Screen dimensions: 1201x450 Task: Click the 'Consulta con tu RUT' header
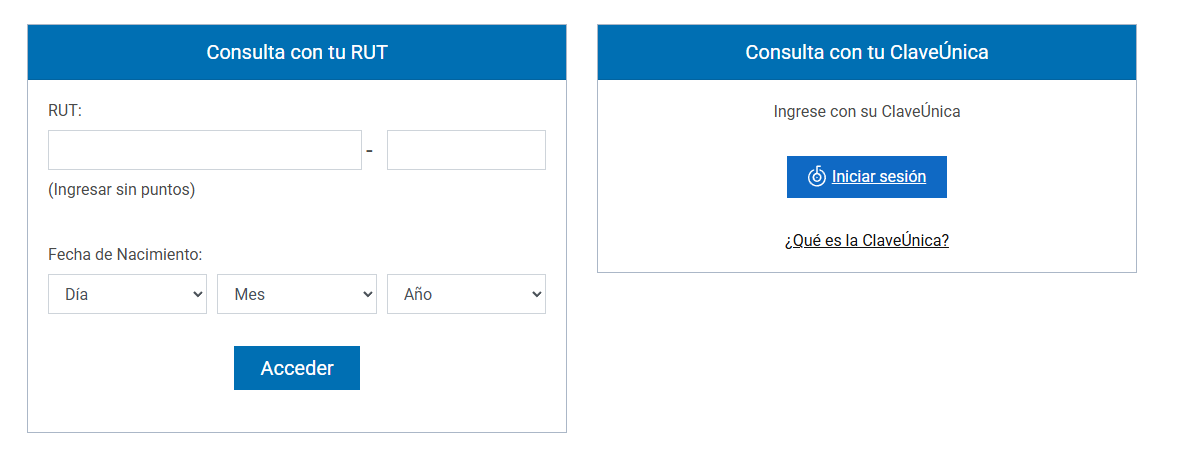(x=297, y=52)
